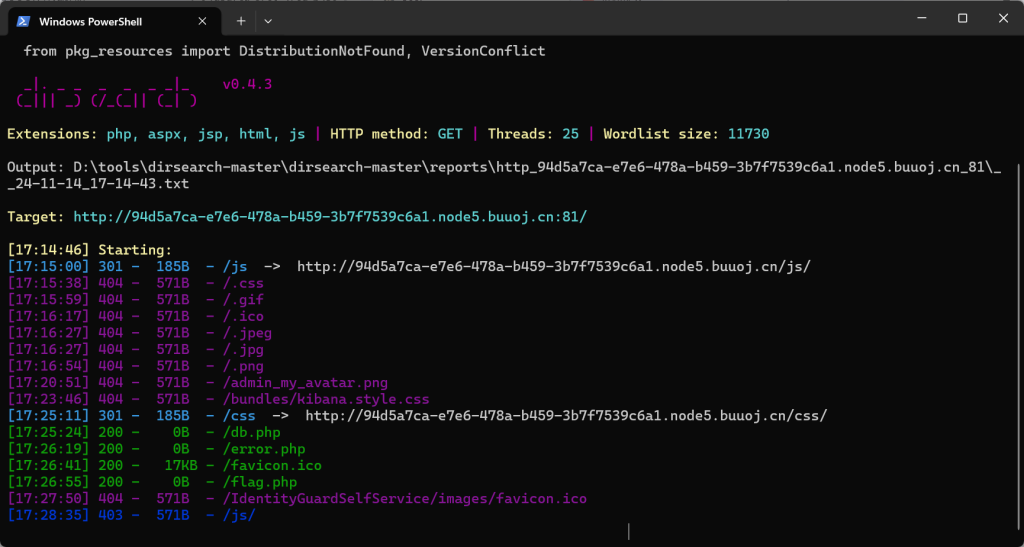Click the _24-11-14_17-14-43.txt filename

coord(98,183)
